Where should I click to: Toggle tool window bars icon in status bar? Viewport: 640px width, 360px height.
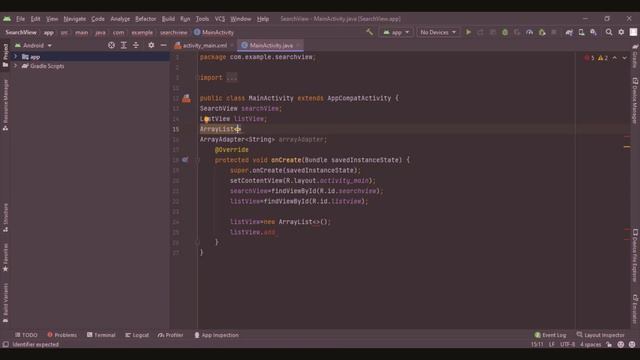(x=5, y=344)
